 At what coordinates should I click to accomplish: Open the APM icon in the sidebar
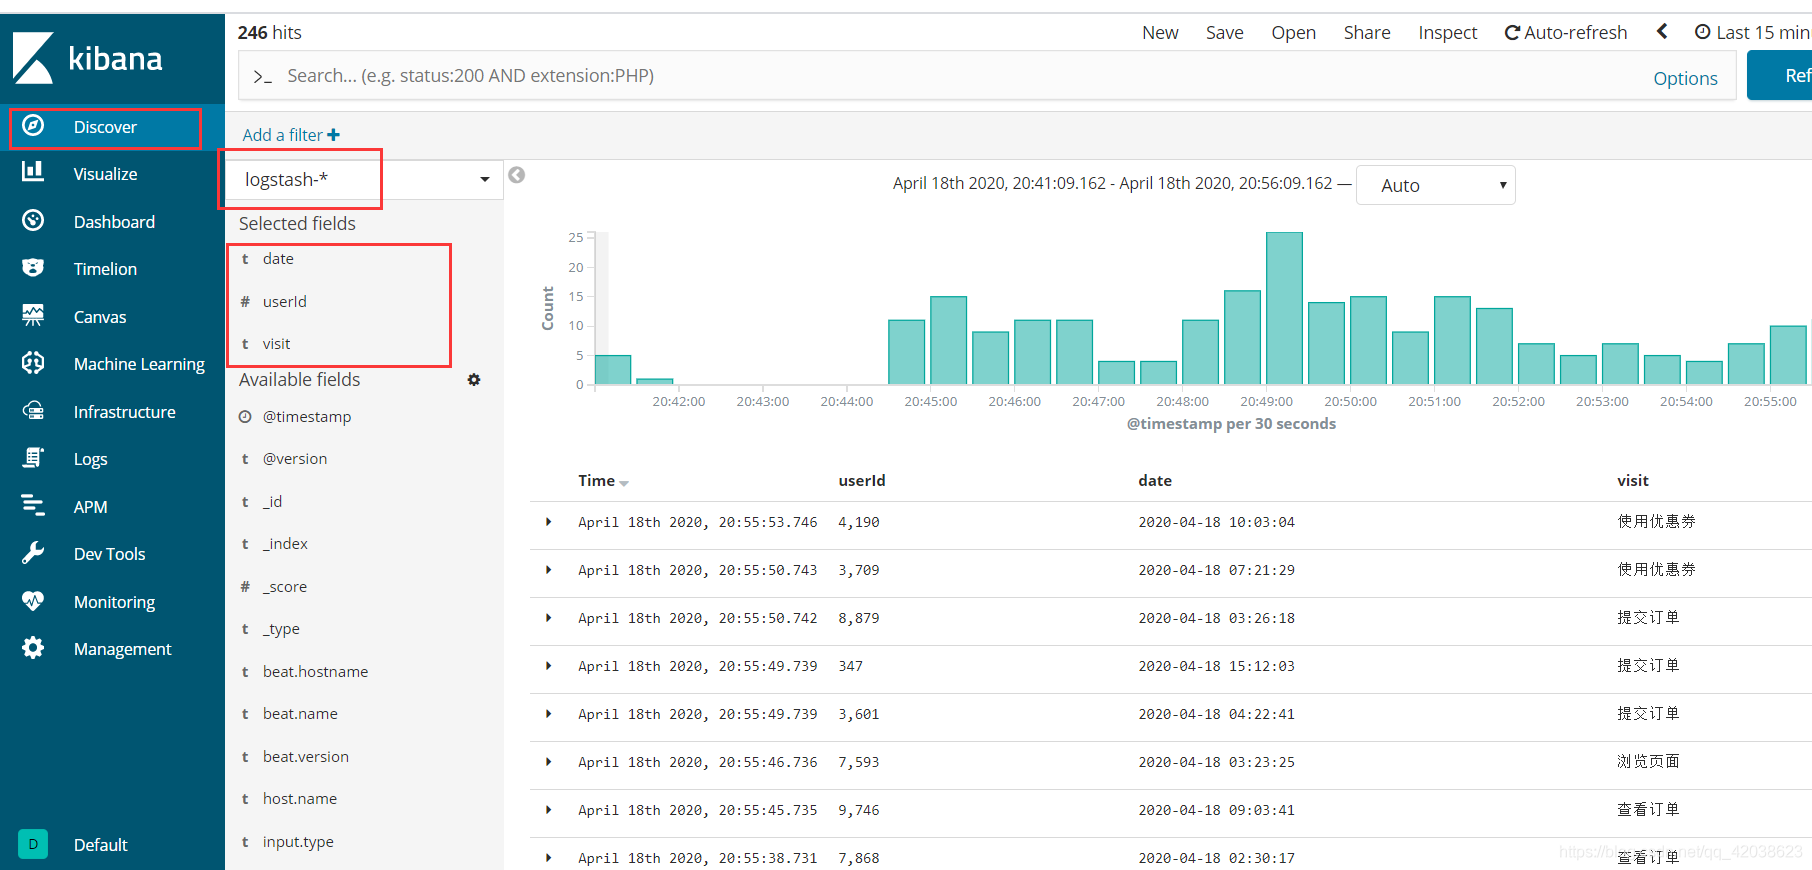pyautogui.click(x=33, y=506)
